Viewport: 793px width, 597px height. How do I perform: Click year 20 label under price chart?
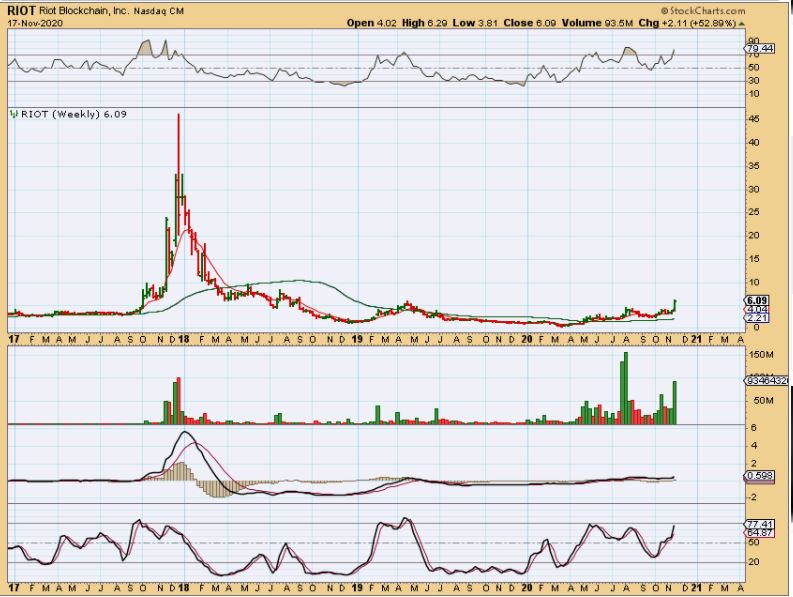coord(526,339)
